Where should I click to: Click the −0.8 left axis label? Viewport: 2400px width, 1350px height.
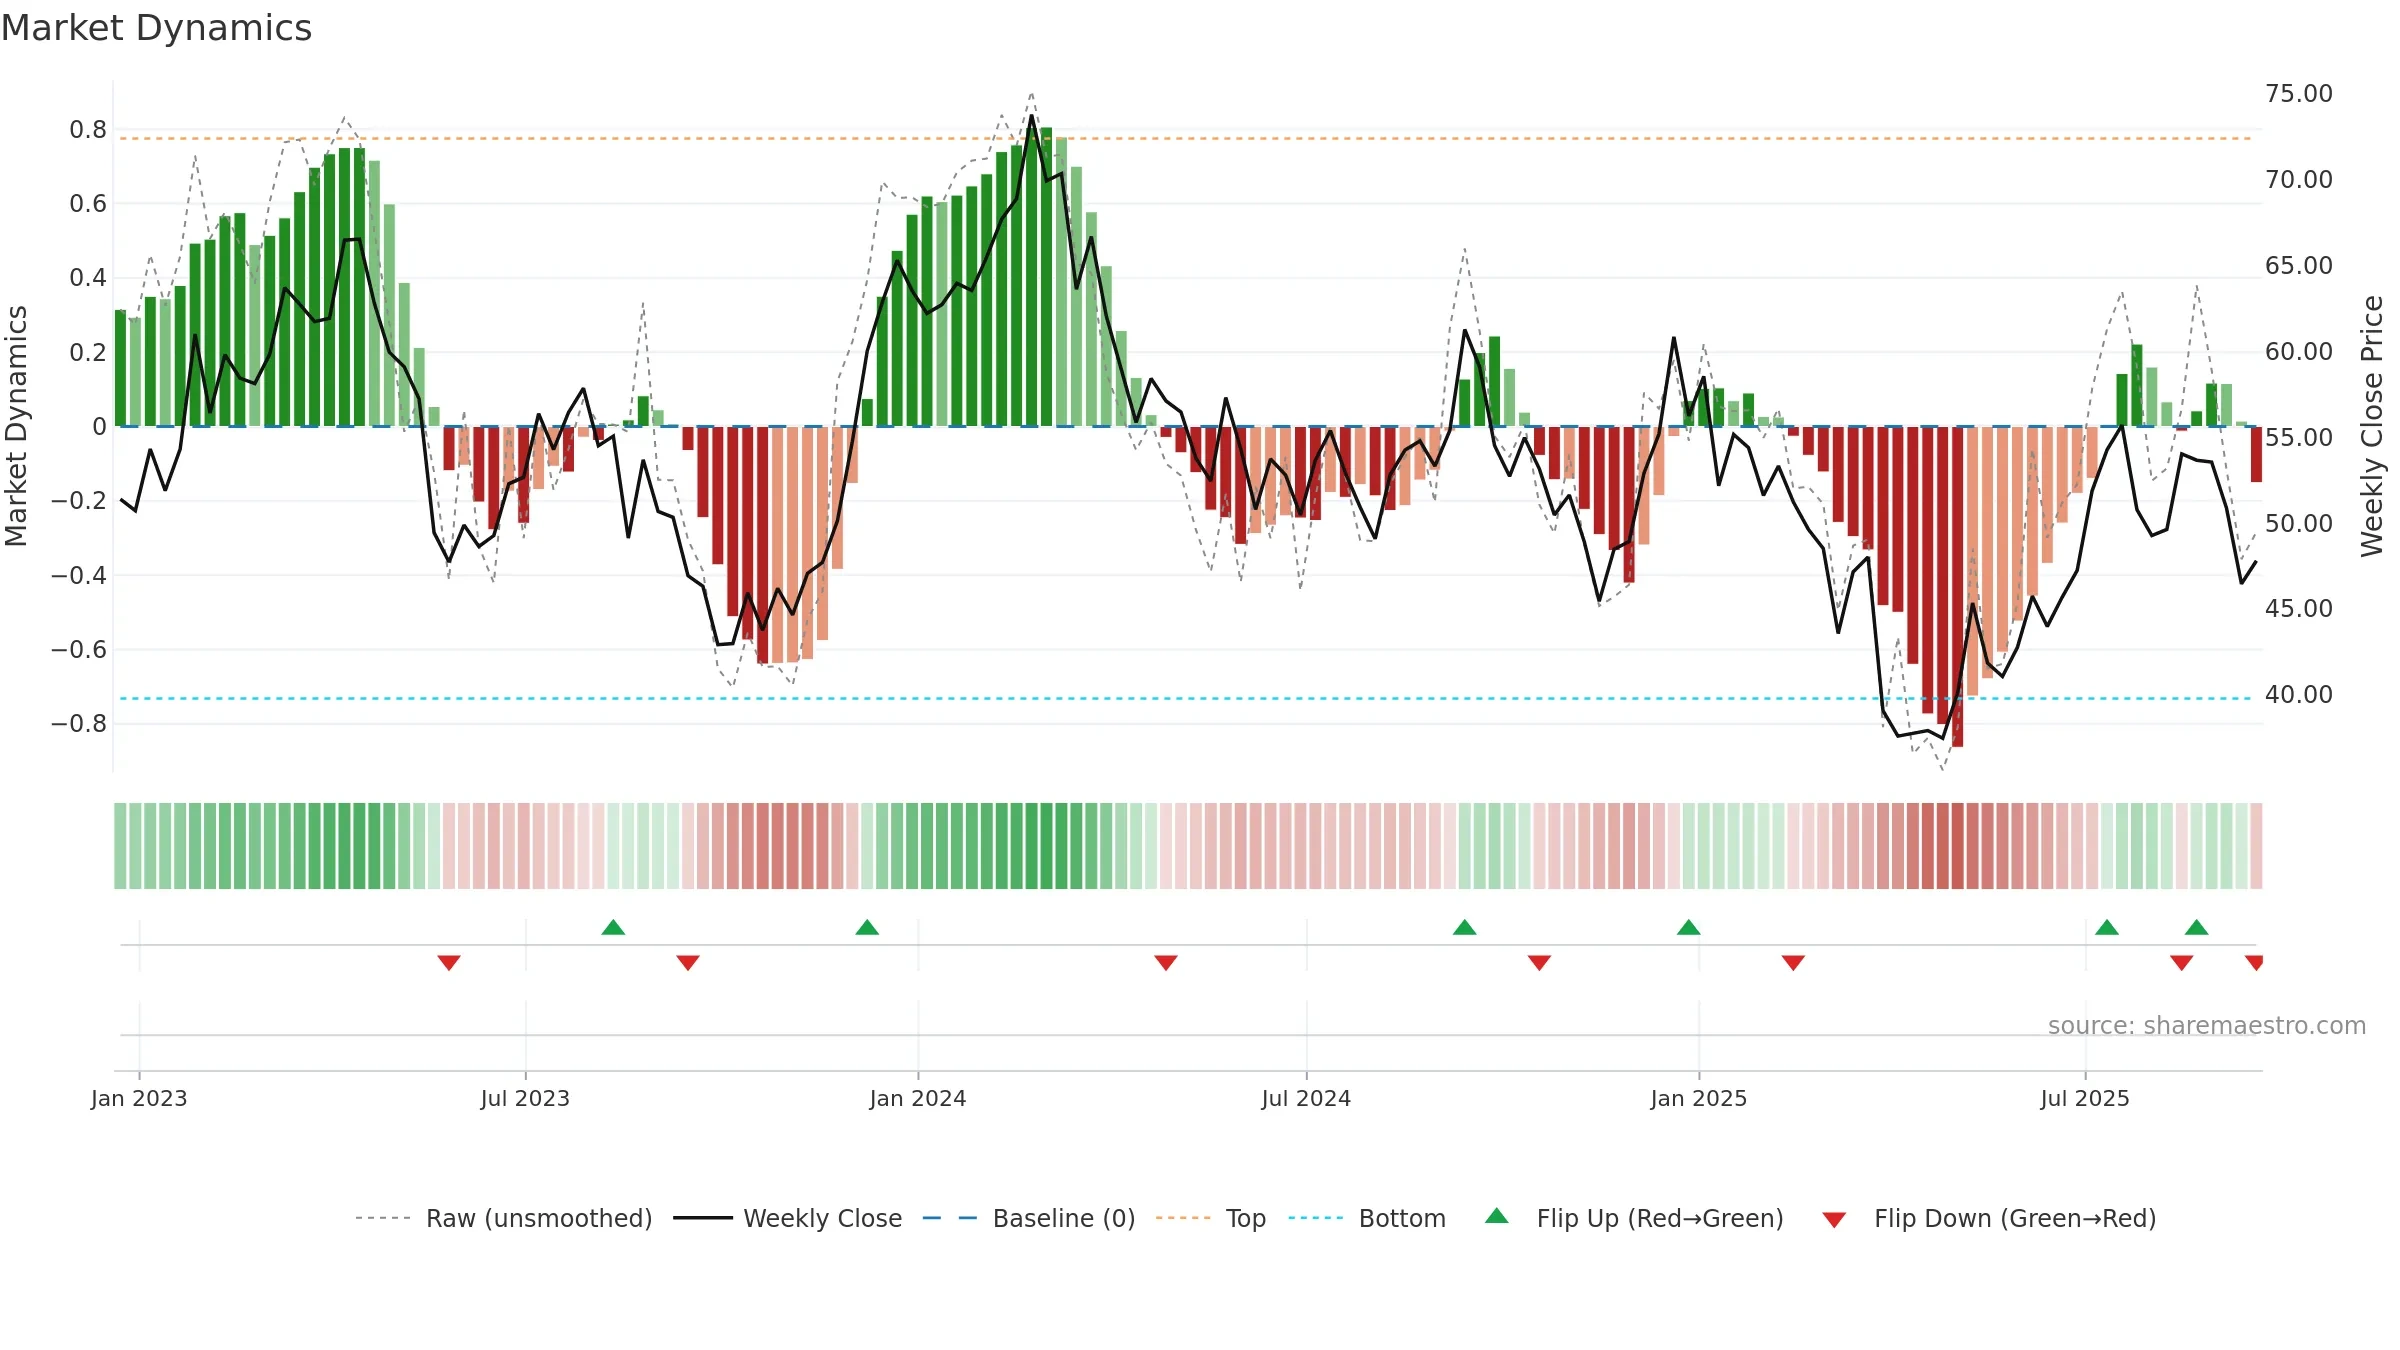79,723
